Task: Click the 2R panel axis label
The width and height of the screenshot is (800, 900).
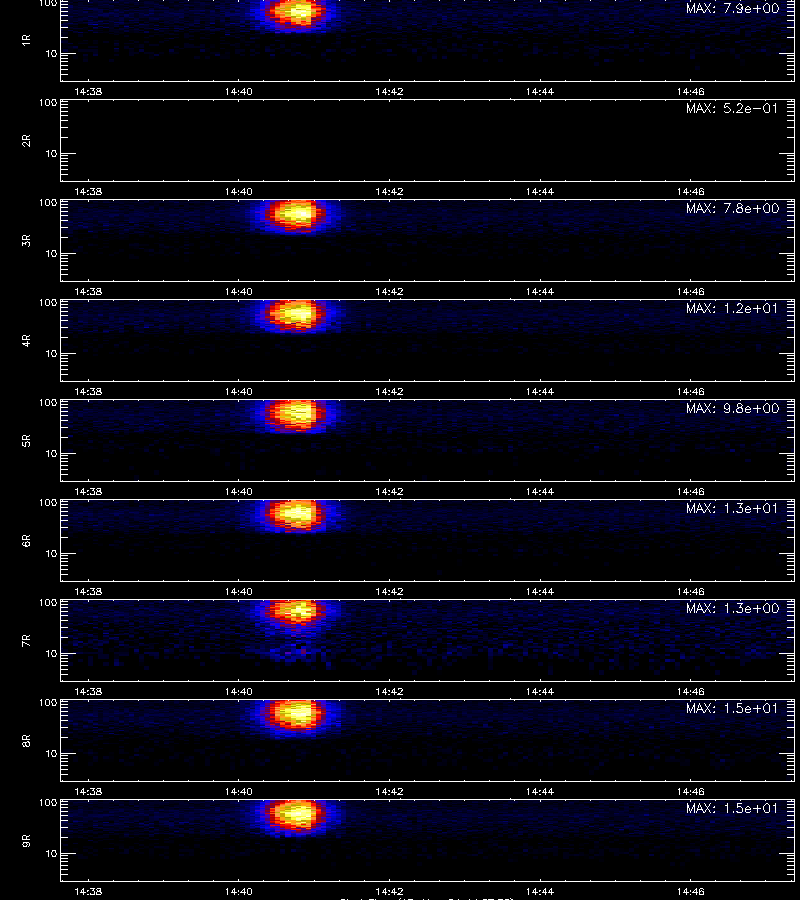Action: [26, 141]
